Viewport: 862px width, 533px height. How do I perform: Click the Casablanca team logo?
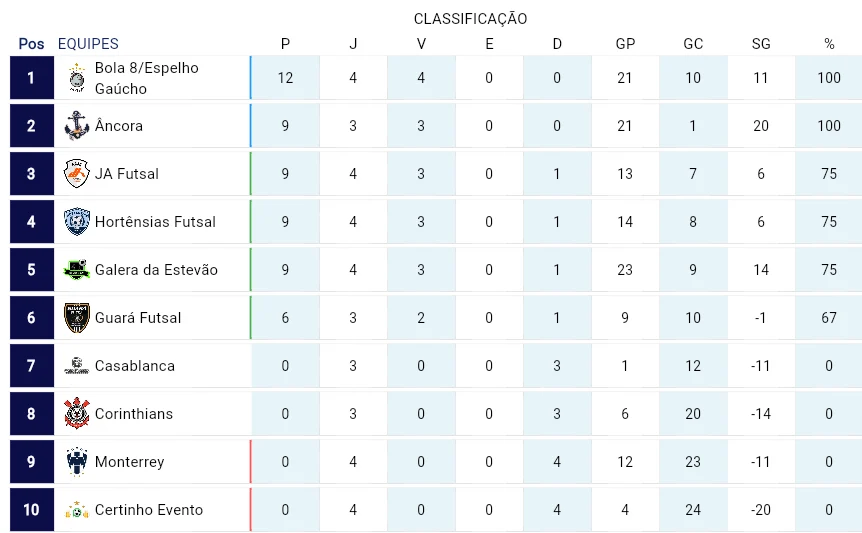pyautogui.click(x=77, y=365)
